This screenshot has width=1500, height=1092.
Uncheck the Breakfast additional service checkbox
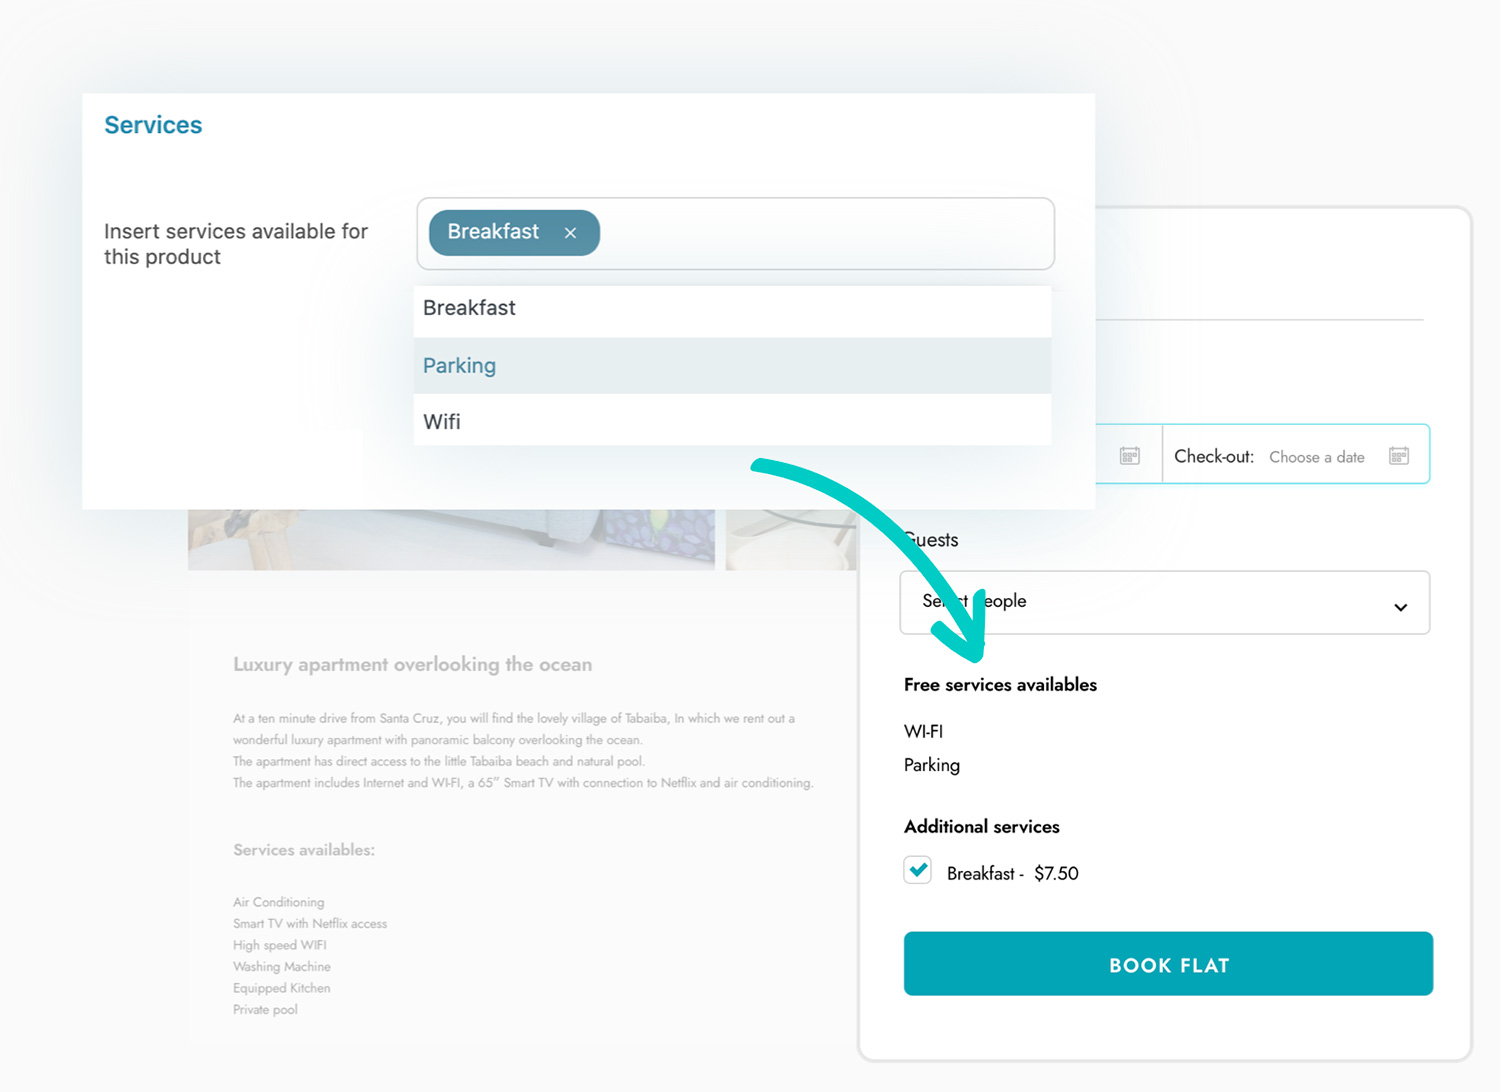pos(918,870)
